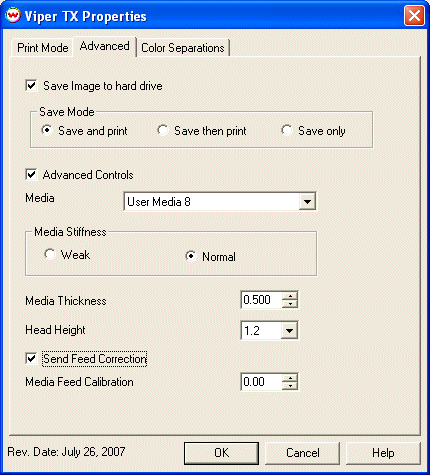This screenshot has height=475, width=430.
Task: Select the Save only radio button
Action: (x=287, y=130)
